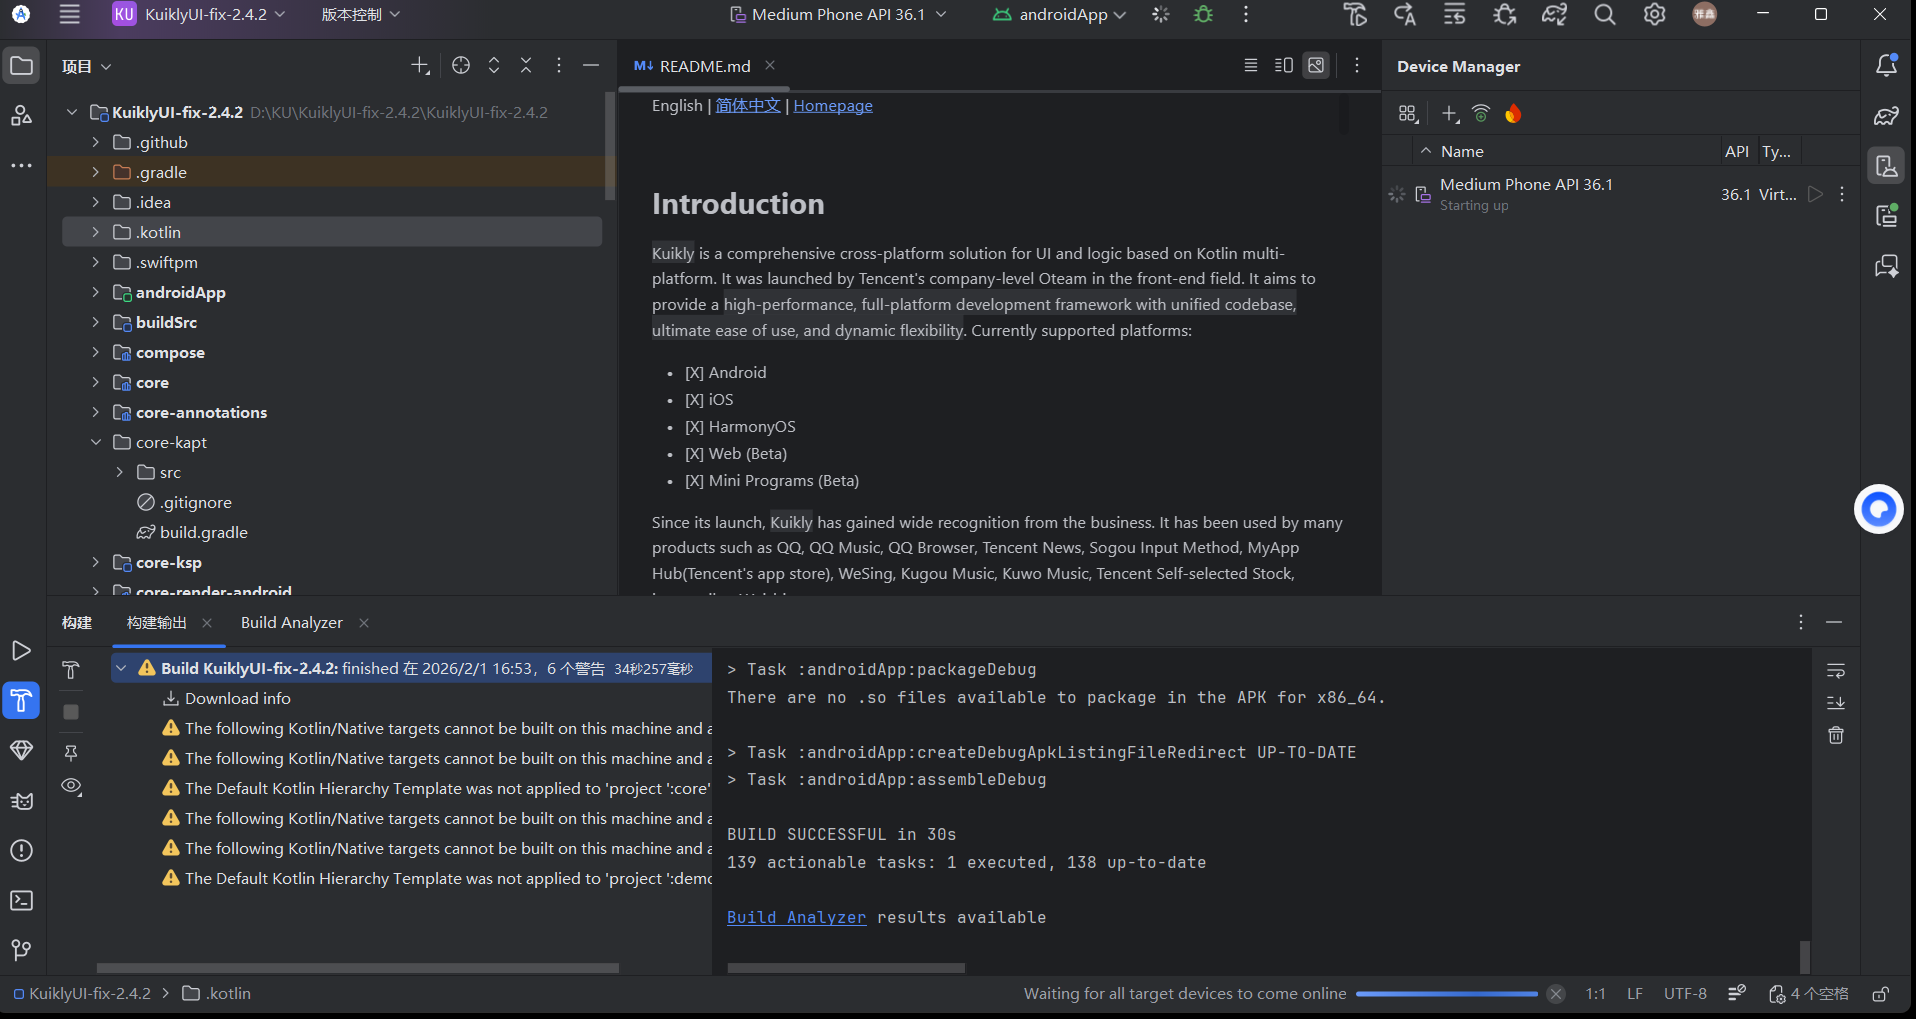Toggle read-only lock icon in status bar
This screenshot has height=1019, width=1916.
[x=1881, y=994]
